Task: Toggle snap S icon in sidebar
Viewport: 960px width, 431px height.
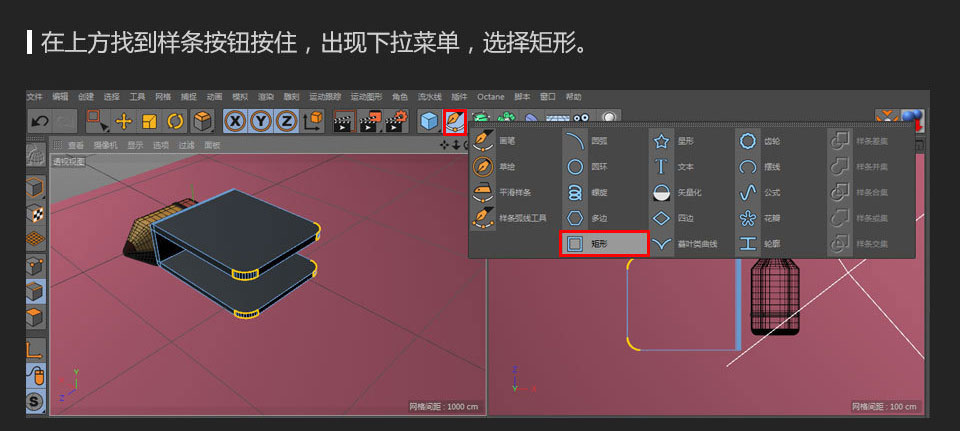Action: [36, 401]
